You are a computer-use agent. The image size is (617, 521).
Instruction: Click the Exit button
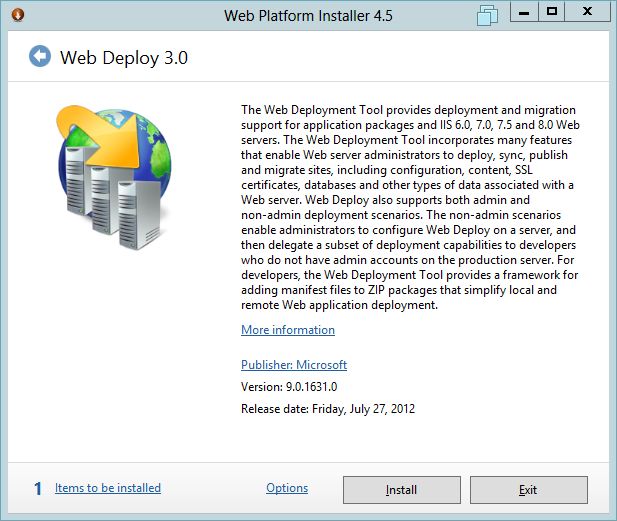click(529, 490)
